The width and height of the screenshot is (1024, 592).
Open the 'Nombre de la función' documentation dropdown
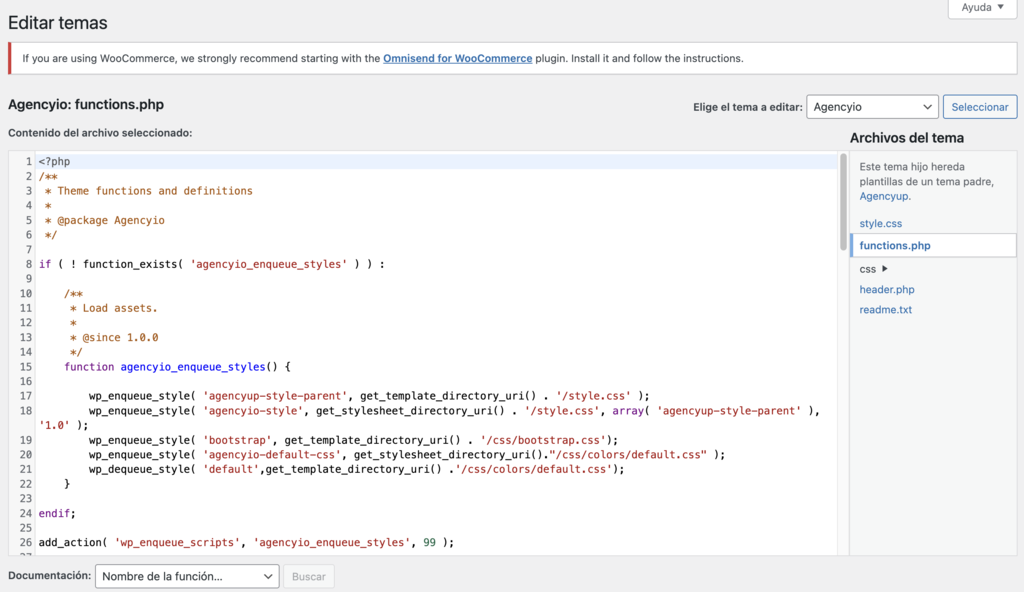[x=186, y=576]
